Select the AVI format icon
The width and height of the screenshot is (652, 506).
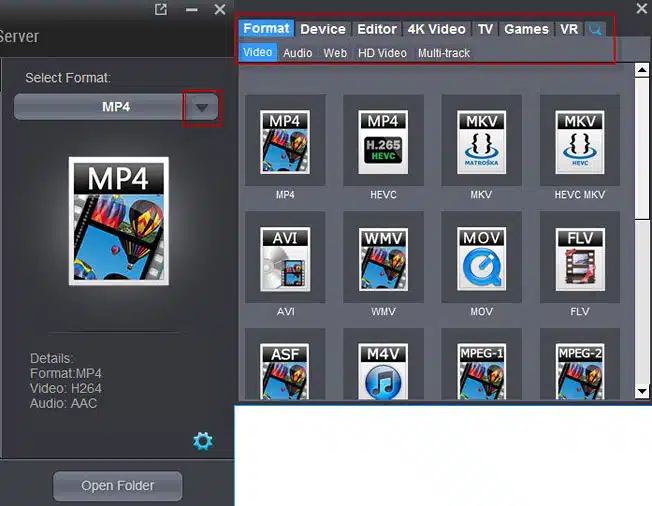[x=285, y=260]
